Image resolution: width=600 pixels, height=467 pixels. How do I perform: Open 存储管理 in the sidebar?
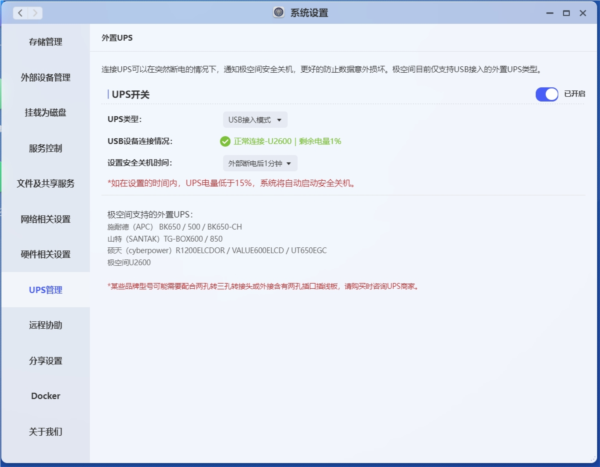[x=46, y=42]
